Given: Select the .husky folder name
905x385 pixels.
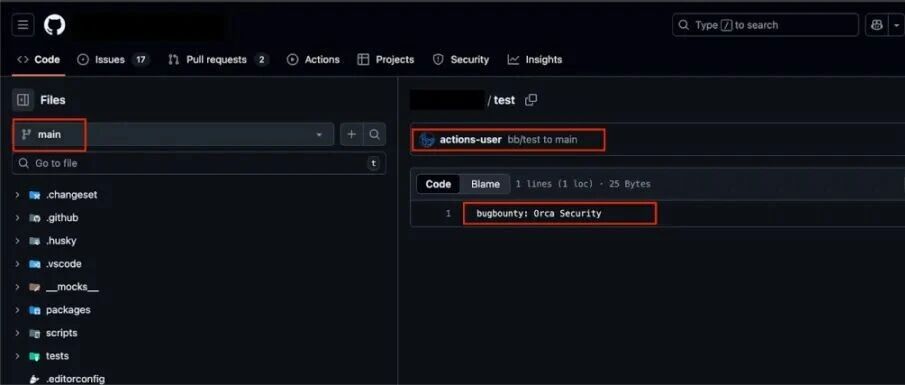Looking at the screenshot, I should (61, 241).
